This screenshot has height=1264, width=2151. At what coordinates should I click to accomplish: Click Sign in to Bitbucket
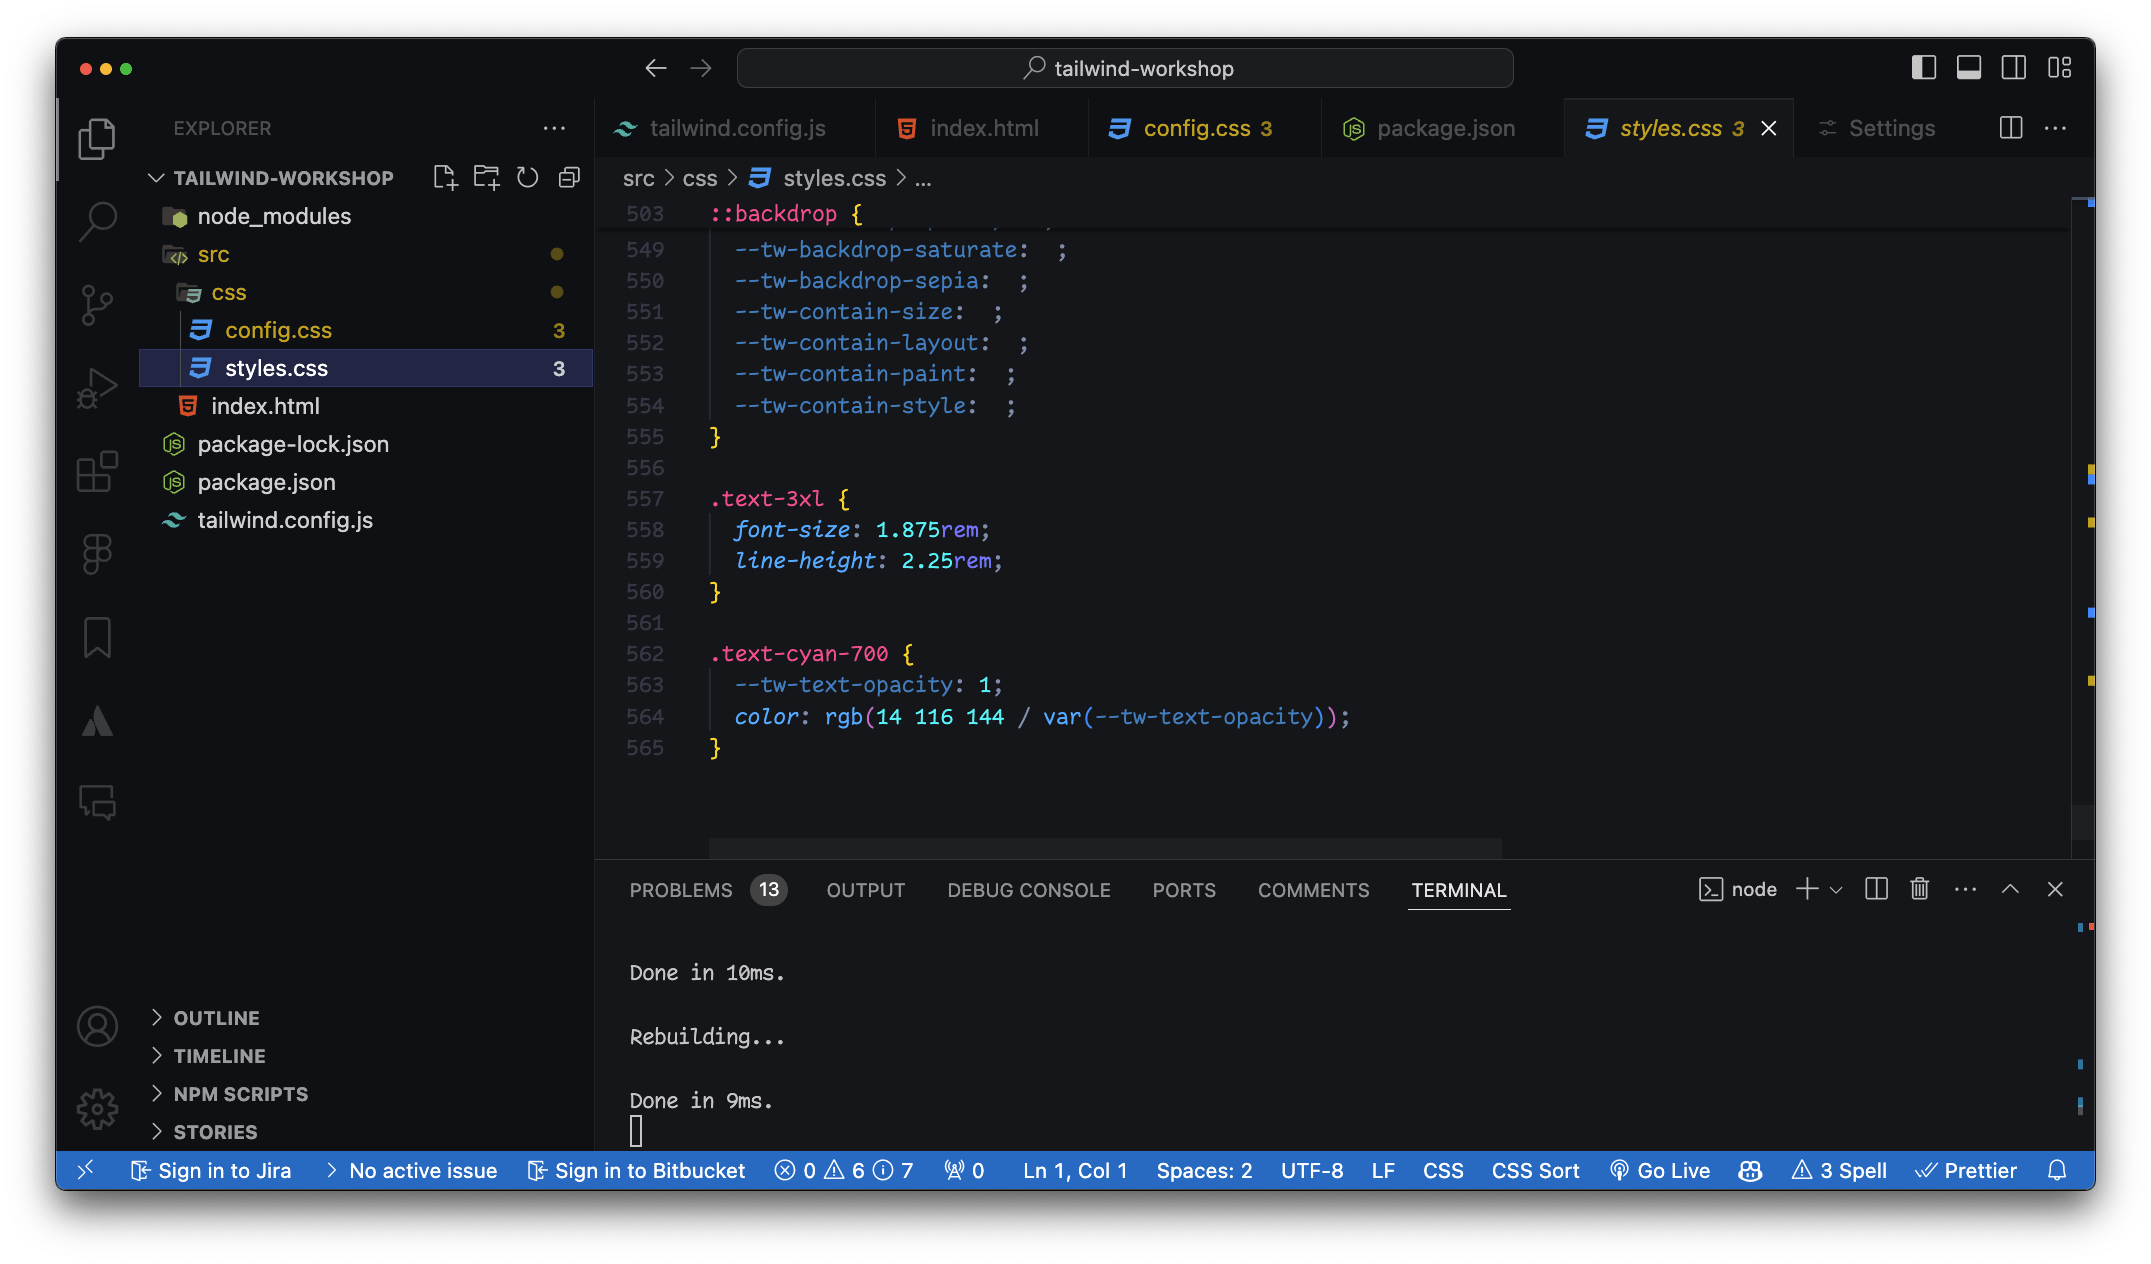coord(637,1170)
